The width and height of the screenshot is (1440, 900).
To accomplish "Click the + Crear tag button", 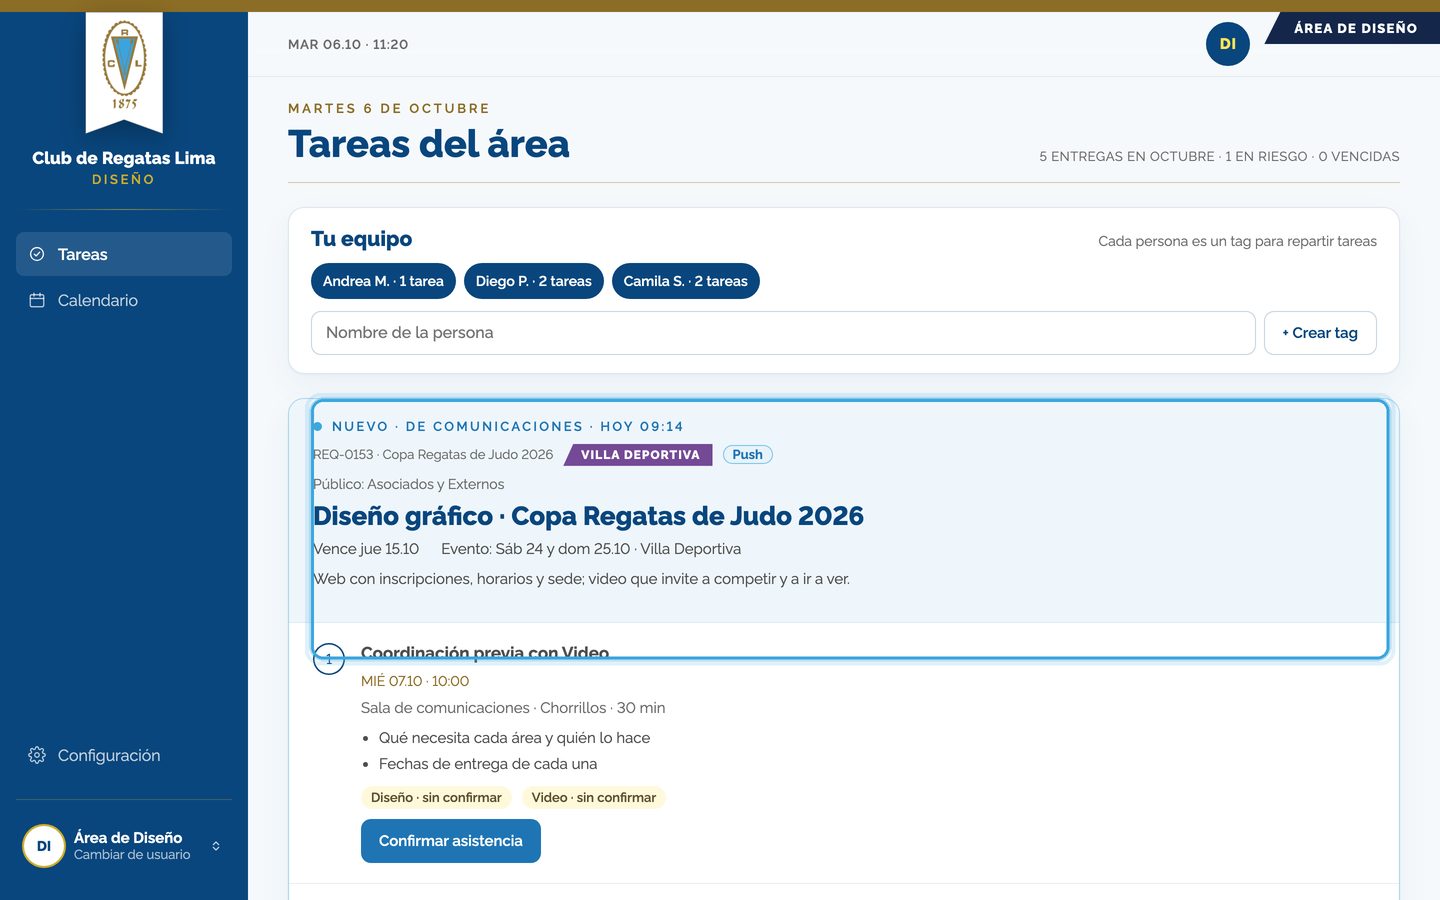I will (1320, 333).
